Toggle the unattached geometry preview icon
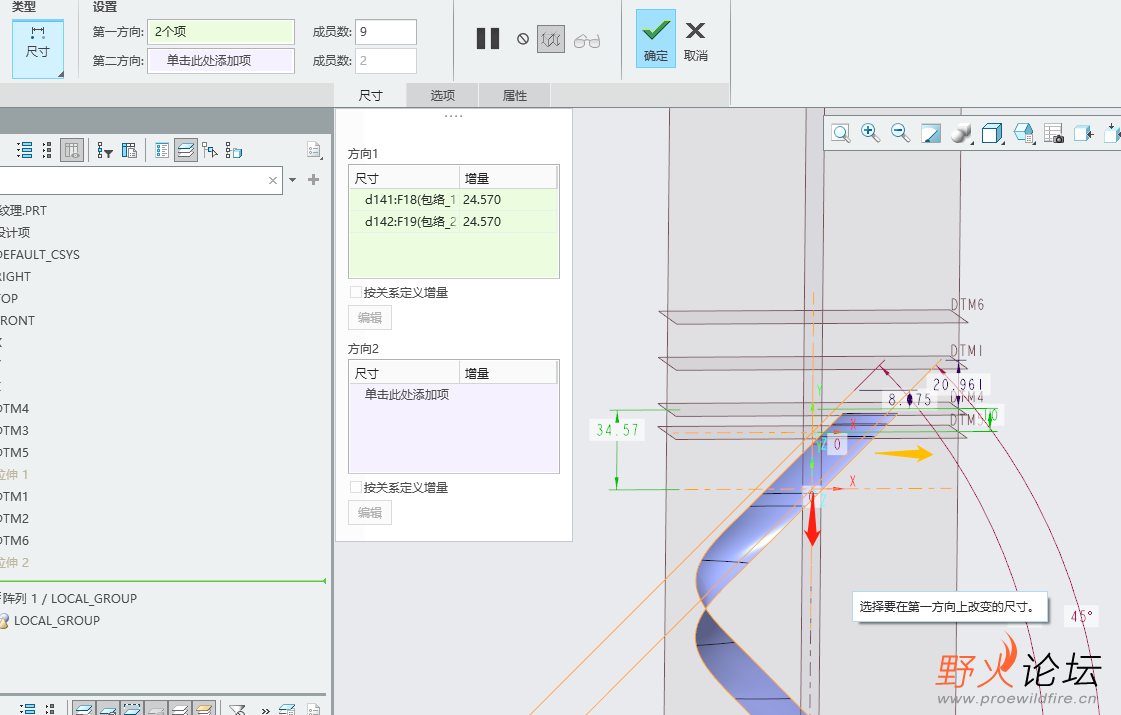Image resolution: width=1121 pixels, height=715 pixels. pos(550,39)
